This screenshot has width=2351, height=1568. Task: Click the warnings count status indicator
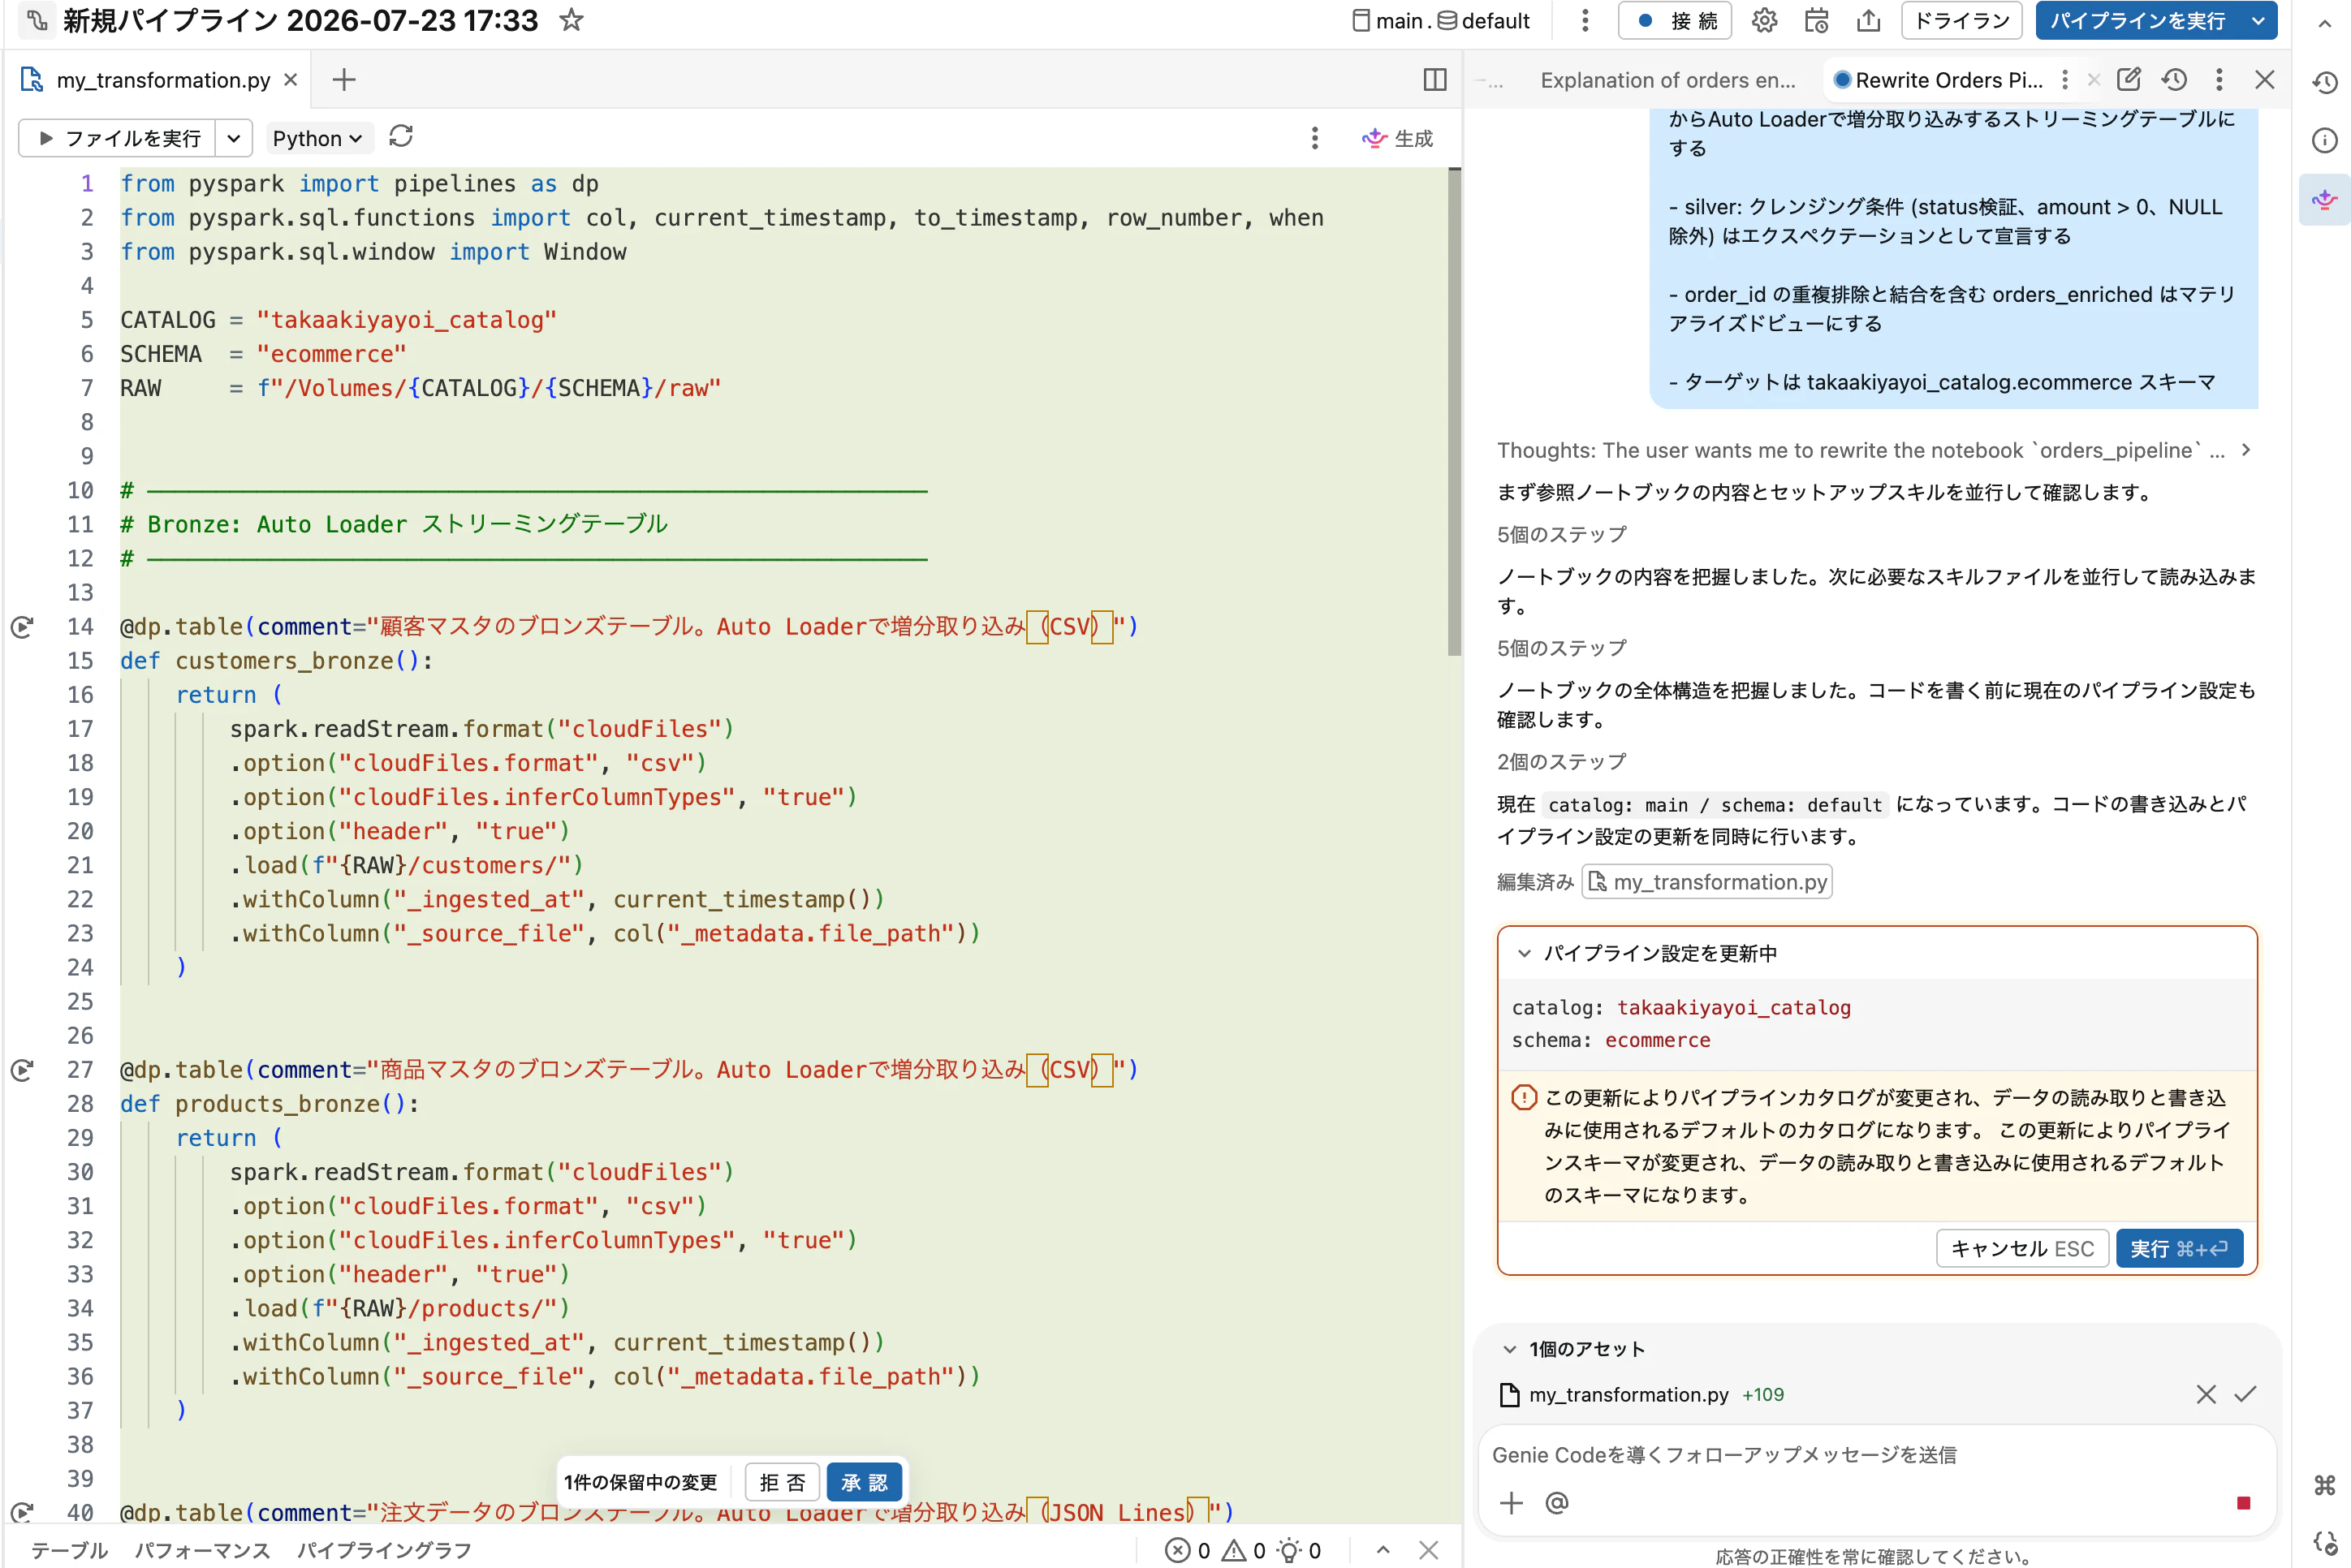(1244, 1550)
